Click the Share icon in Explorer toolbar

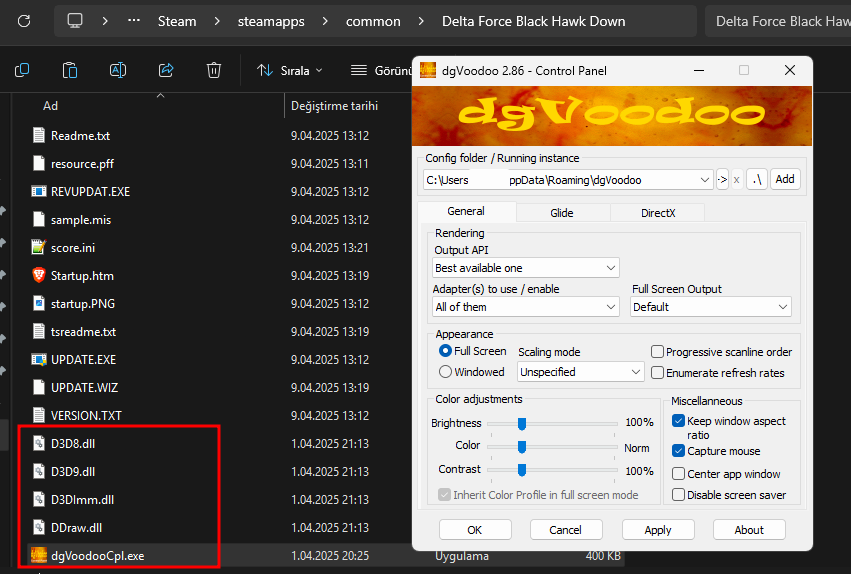tap(166, 70)
